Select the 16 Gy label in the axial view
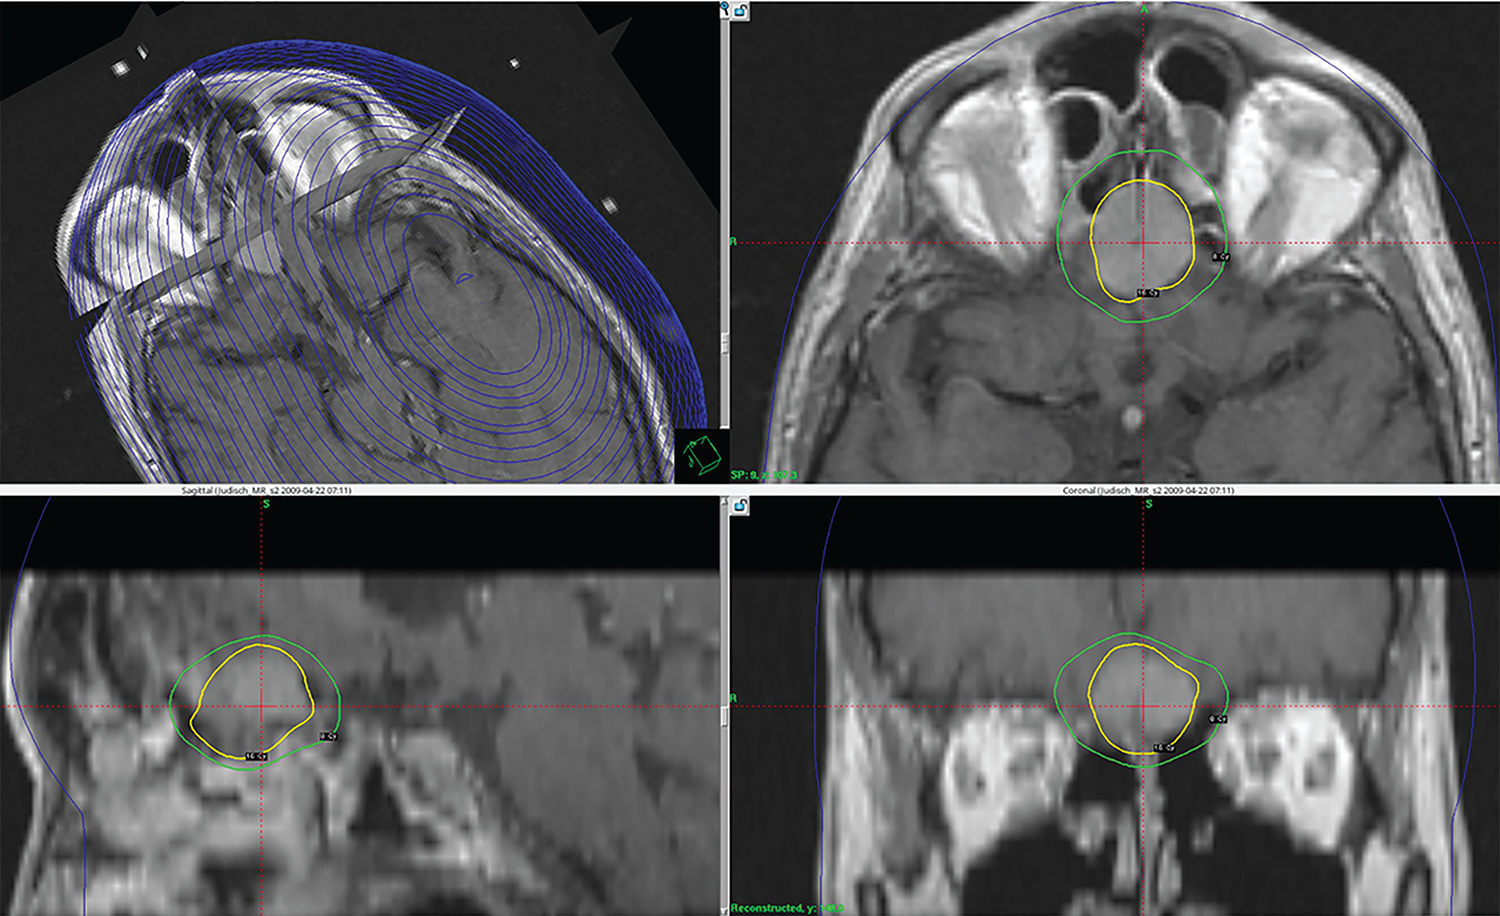The image size is (1500, 916). (1147, 293)
